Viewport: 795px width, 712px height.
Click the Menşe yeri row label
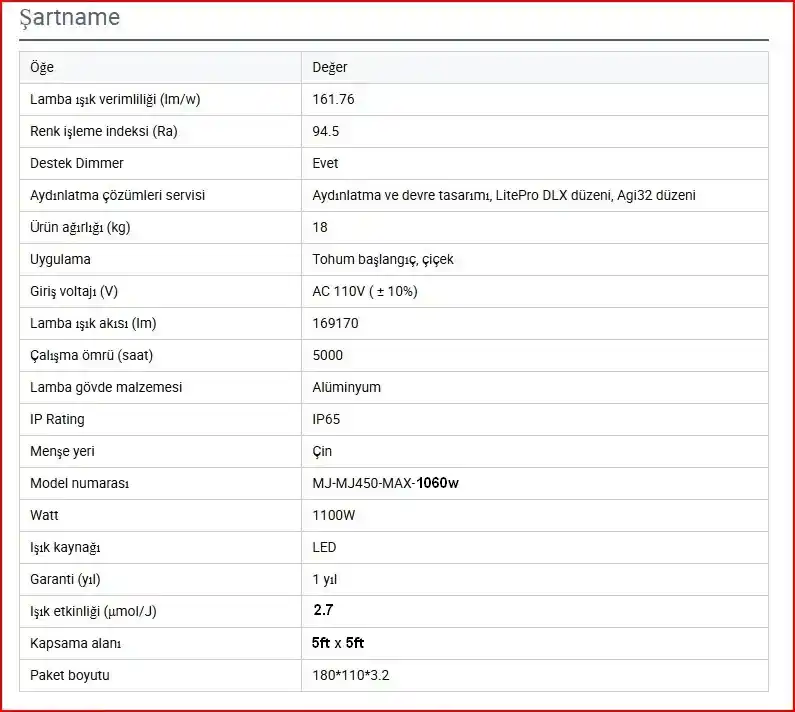click(62, 451)
